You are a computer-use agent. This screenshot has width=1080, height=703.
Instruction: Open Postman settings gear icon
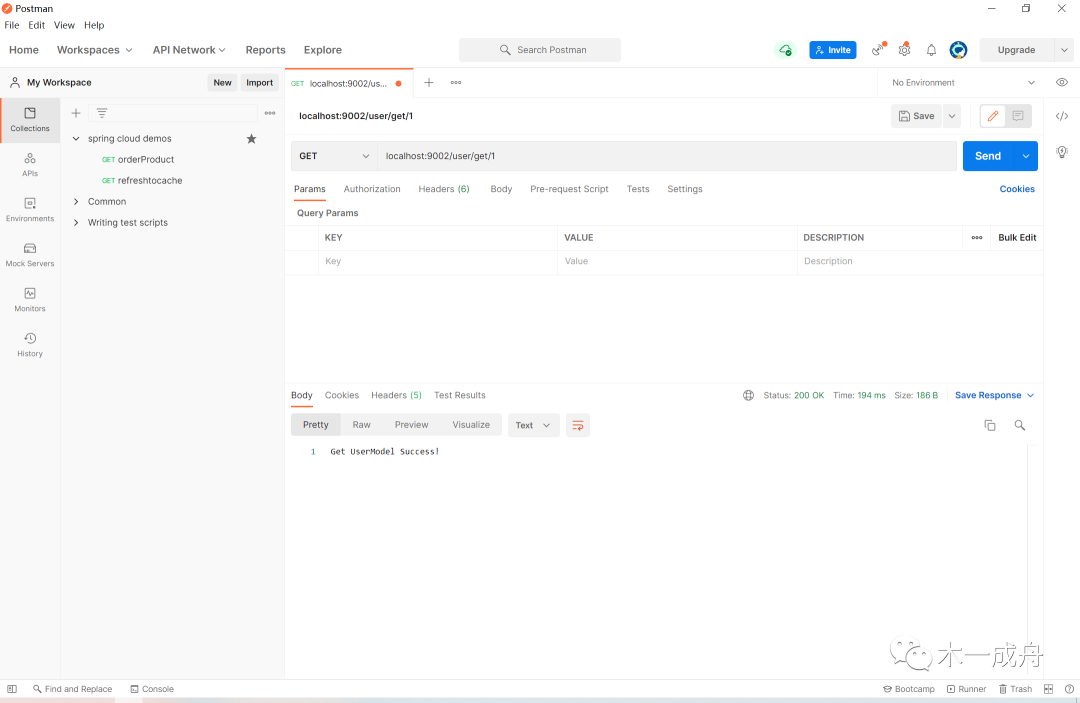point(904,50)
